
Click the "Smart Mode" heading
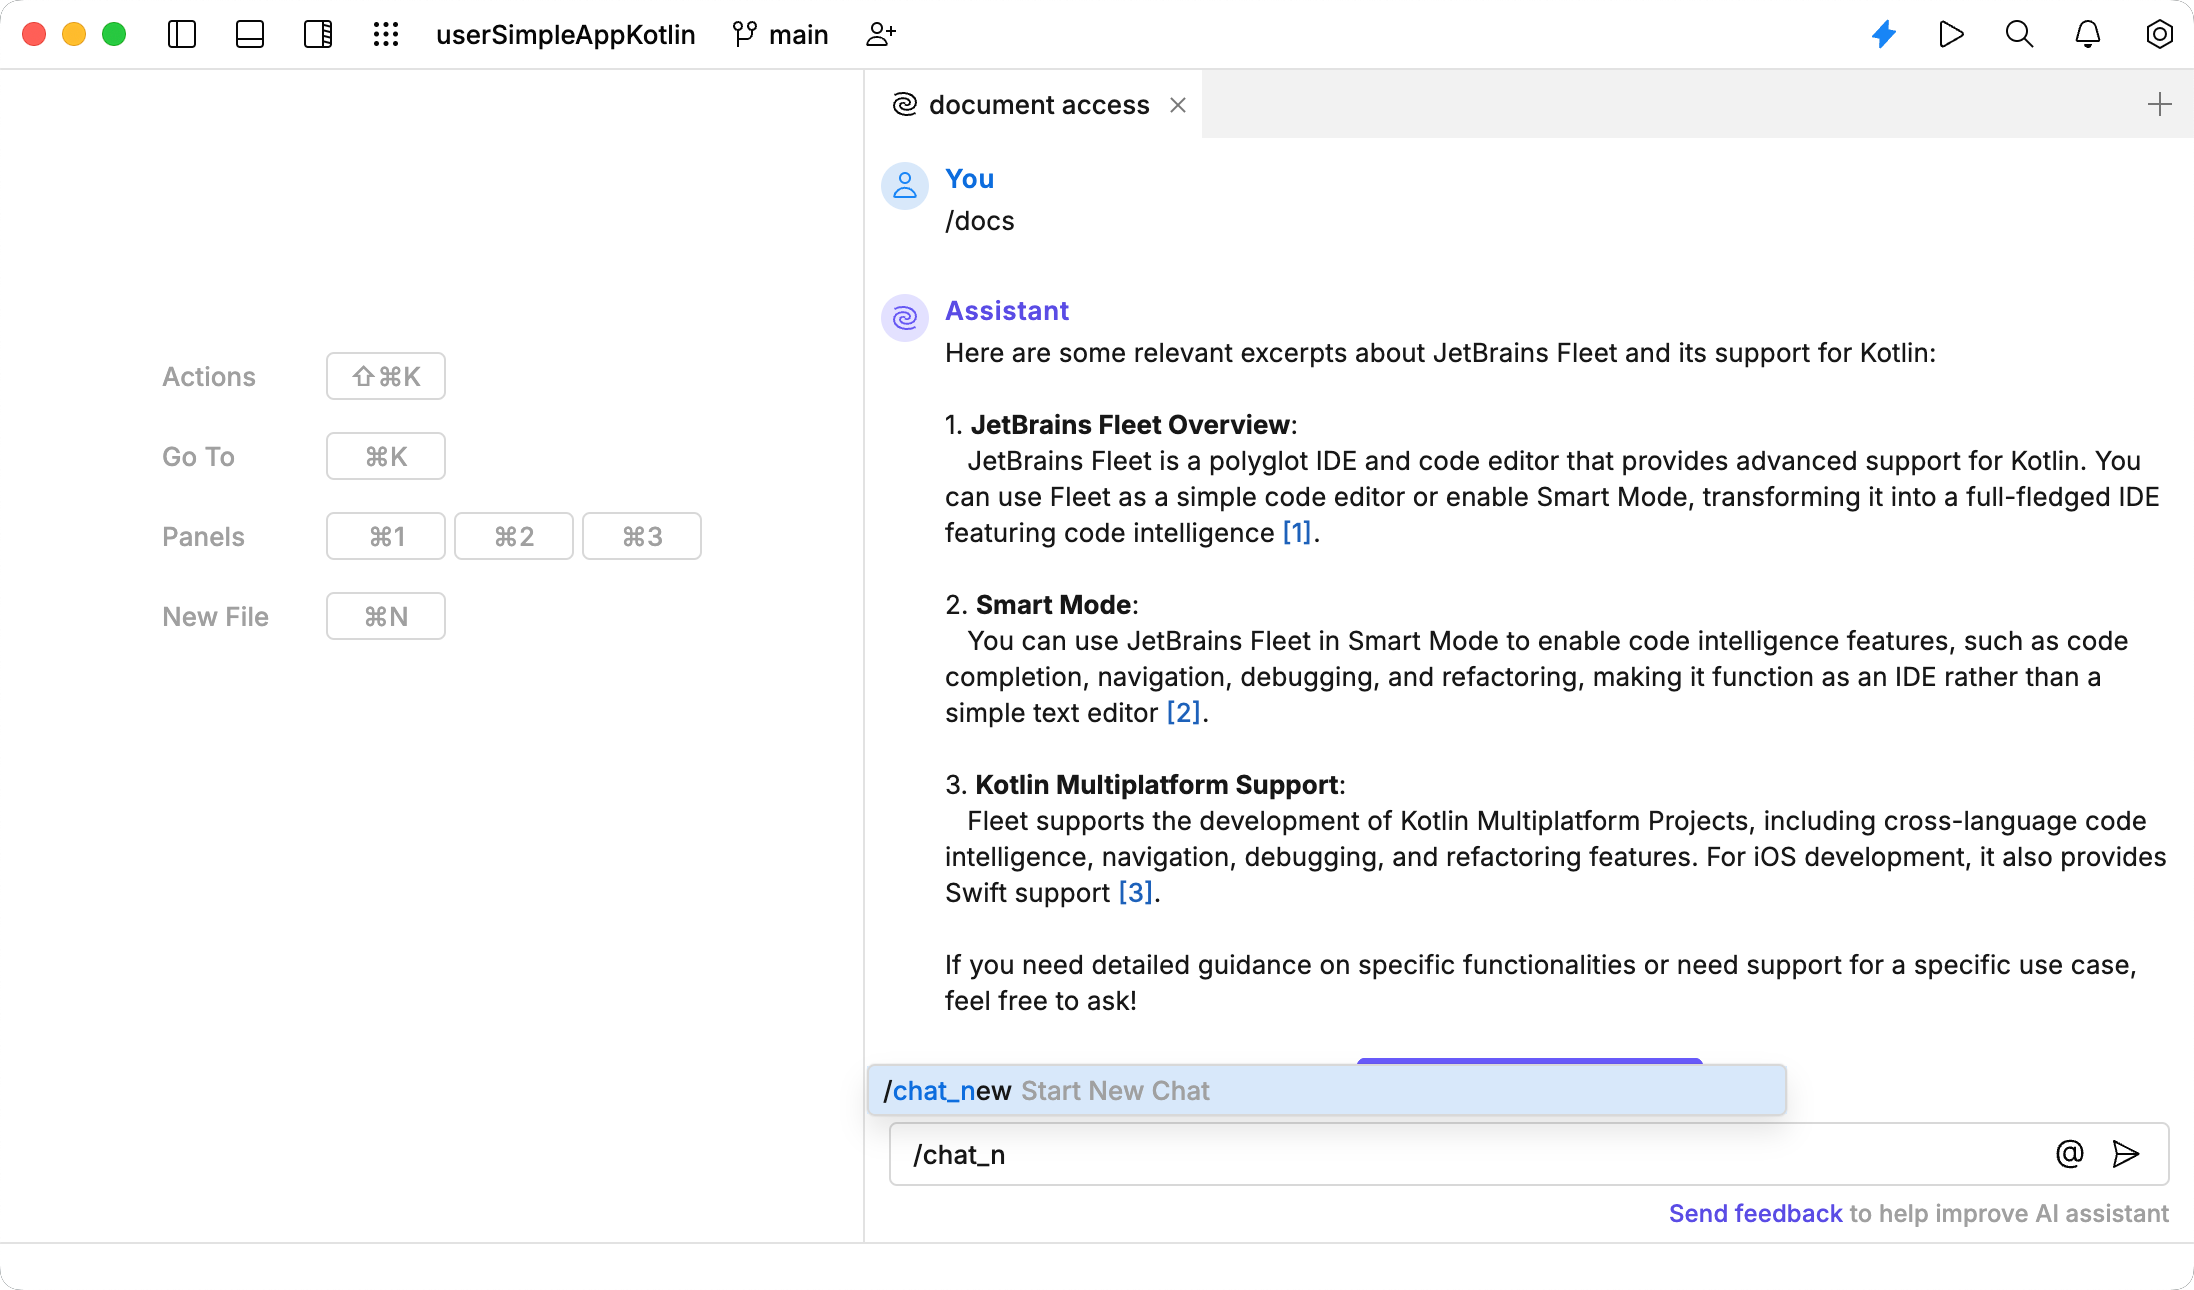(1053, 605)
